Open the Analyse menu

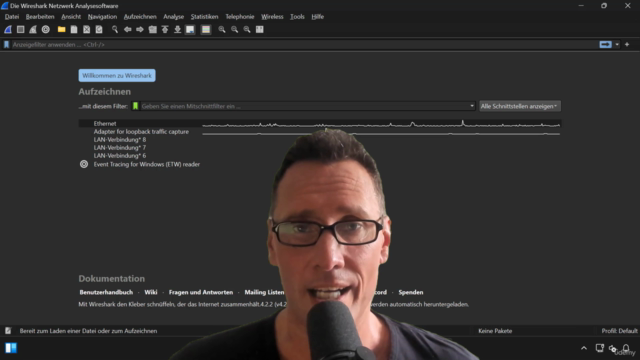tap(173, 17)
